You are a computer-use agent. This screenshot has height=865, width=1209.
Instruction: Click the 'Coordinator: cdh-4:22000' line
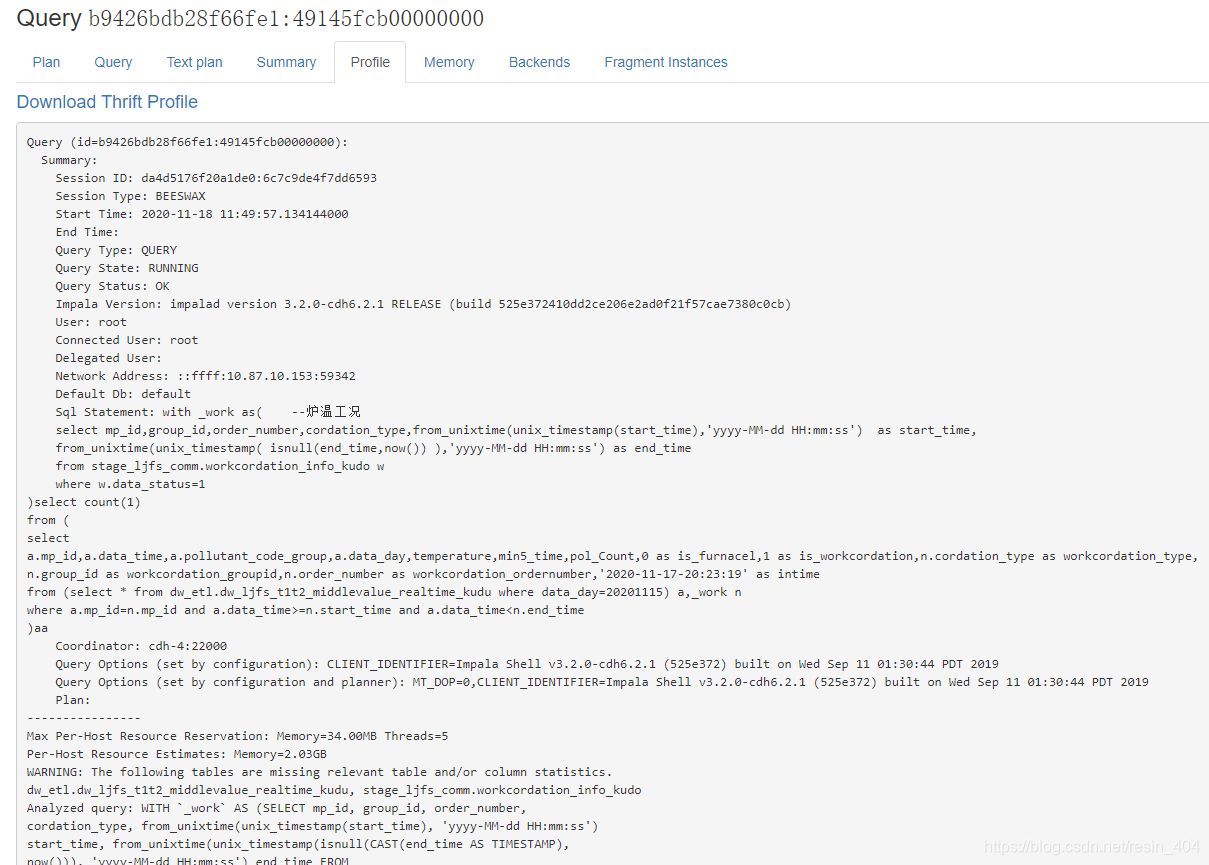pos(141,646)
